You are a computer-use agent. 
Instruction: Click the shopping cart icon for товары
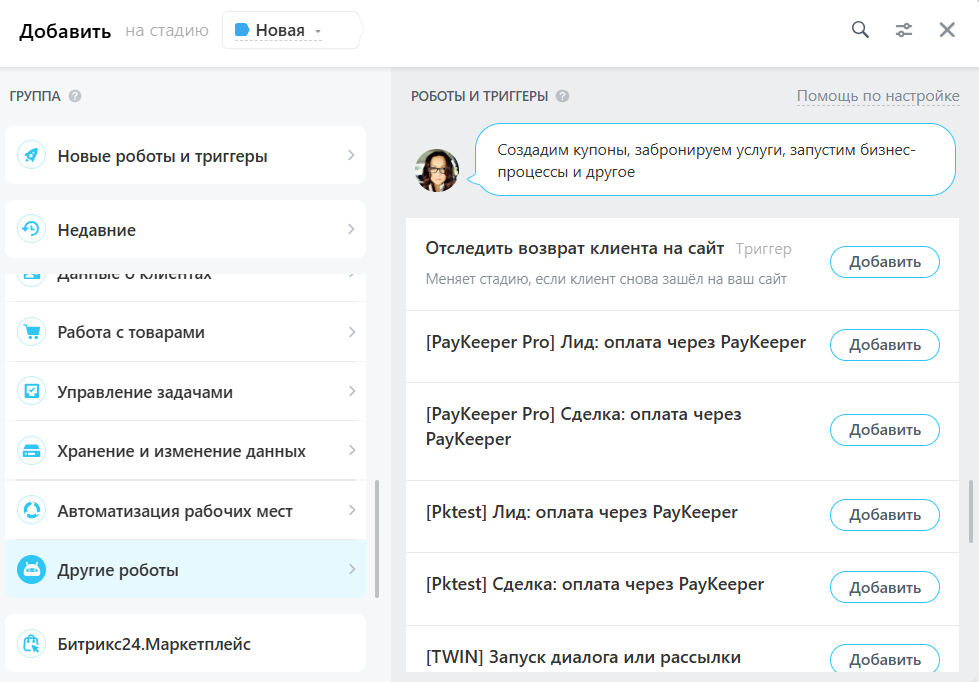point(32,332)
